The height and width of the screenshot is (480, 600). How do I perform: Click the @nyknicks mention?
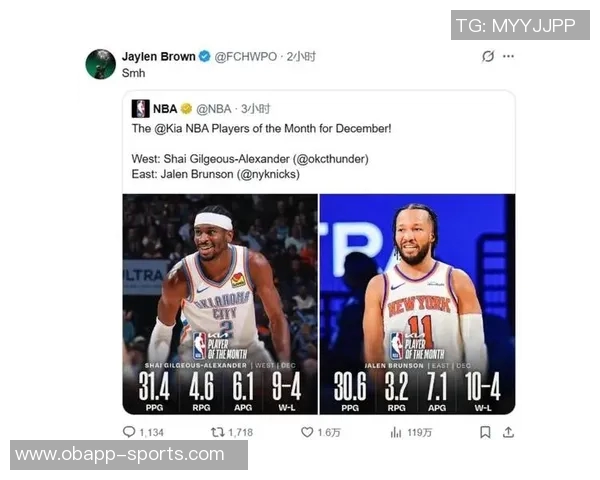[x=268, y=174]
